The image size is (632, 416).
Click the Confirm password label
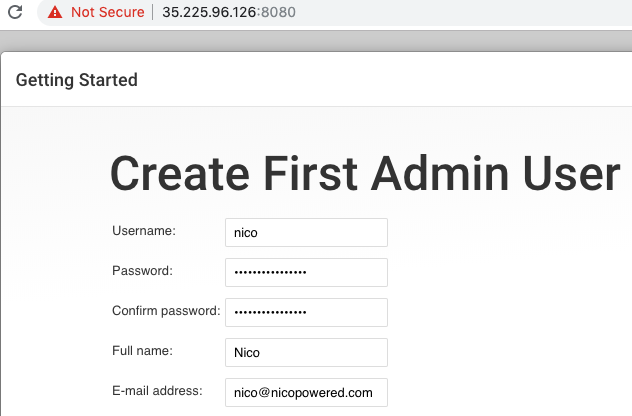click(x=166, y=311)
